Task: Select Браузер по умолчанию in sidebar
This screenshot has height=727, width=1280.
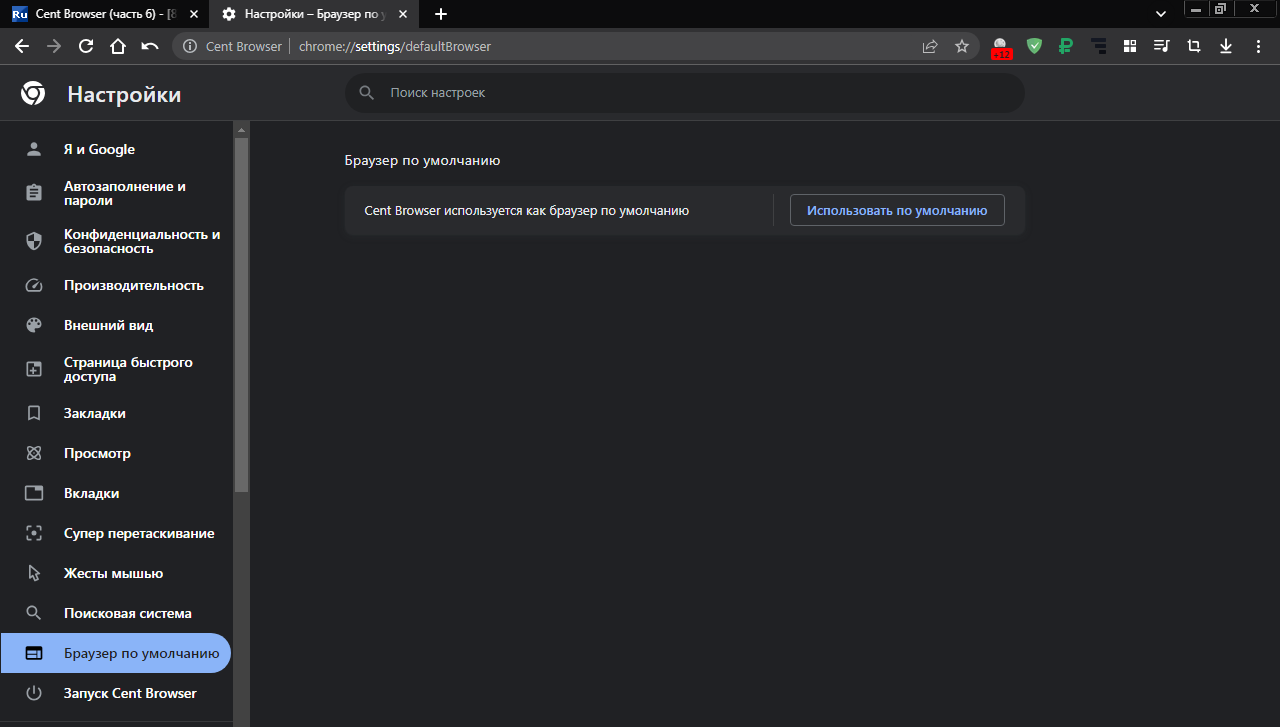Action: point(116,653)
